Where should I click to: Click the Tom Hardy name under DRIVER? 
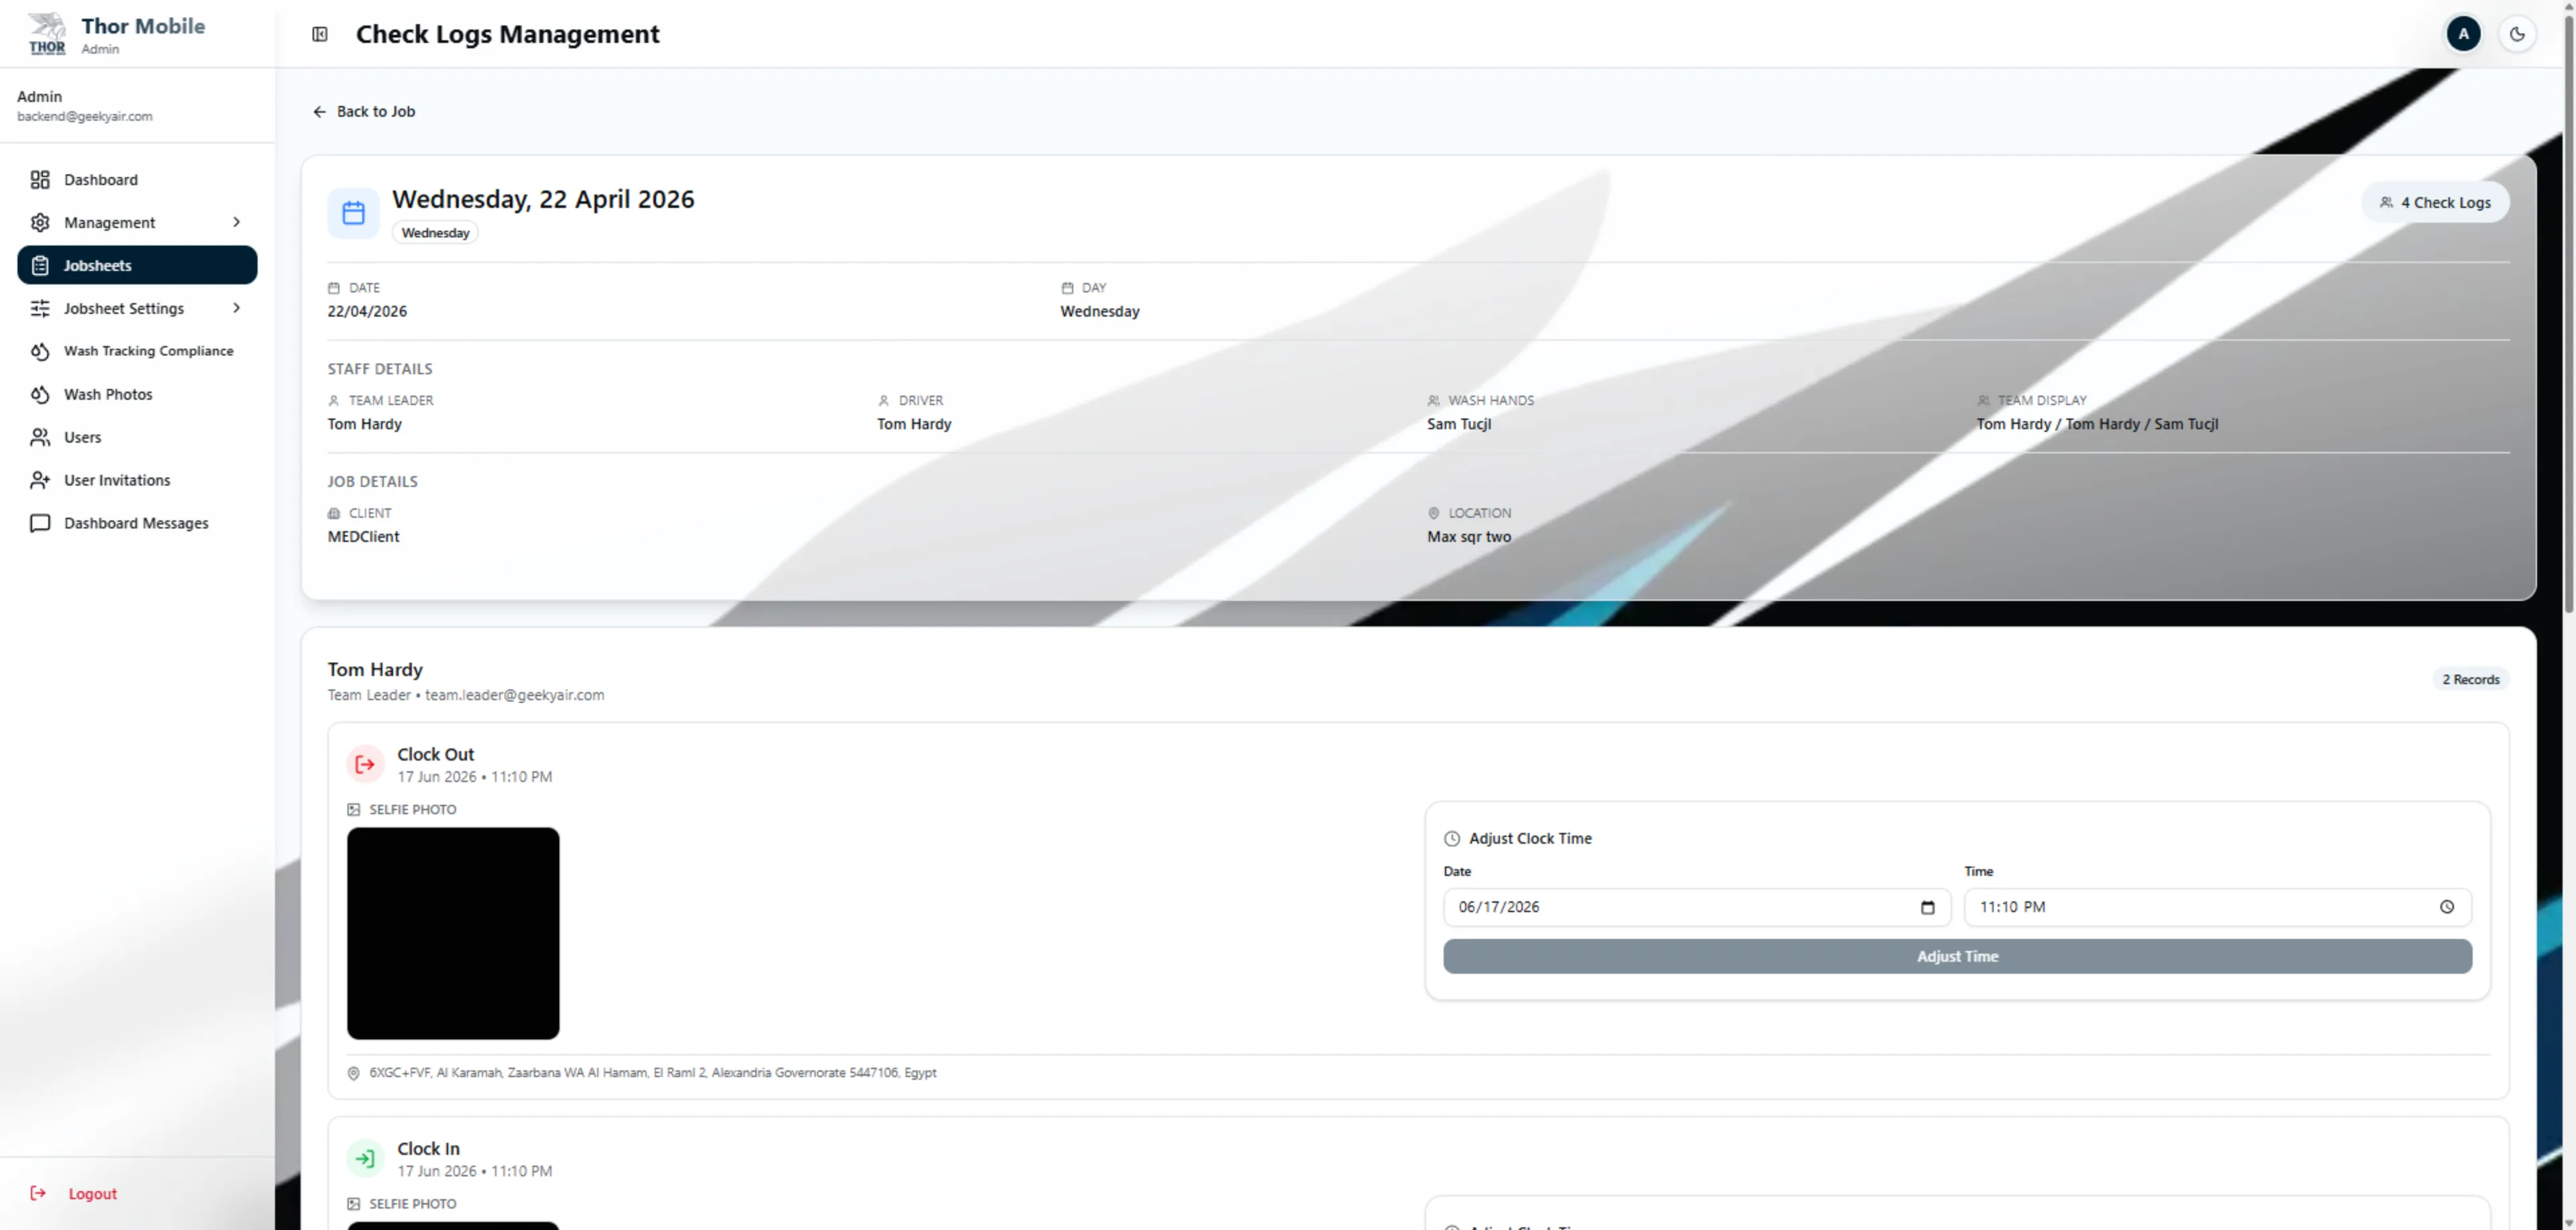click(x=914, y=424)
